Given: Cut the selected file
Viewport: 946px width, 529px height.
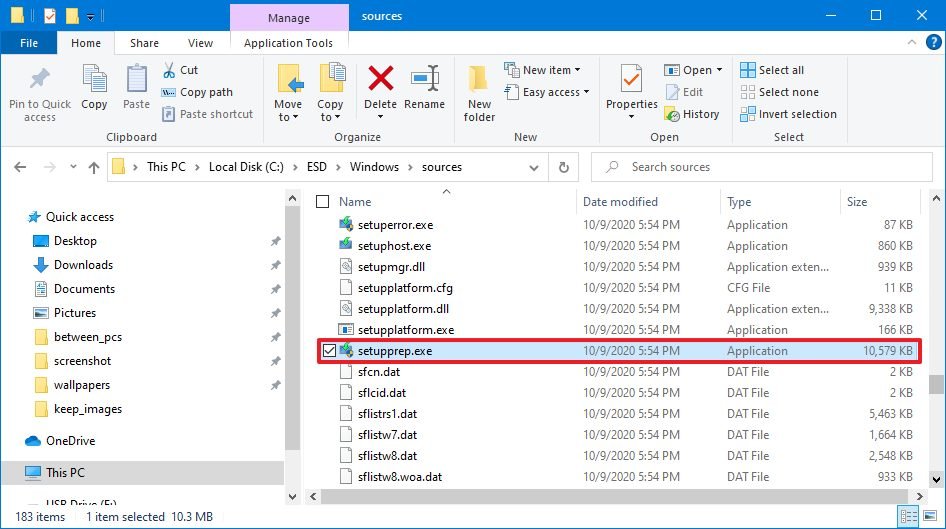Looking at the screenshot, I should click(x=180, y=70).
